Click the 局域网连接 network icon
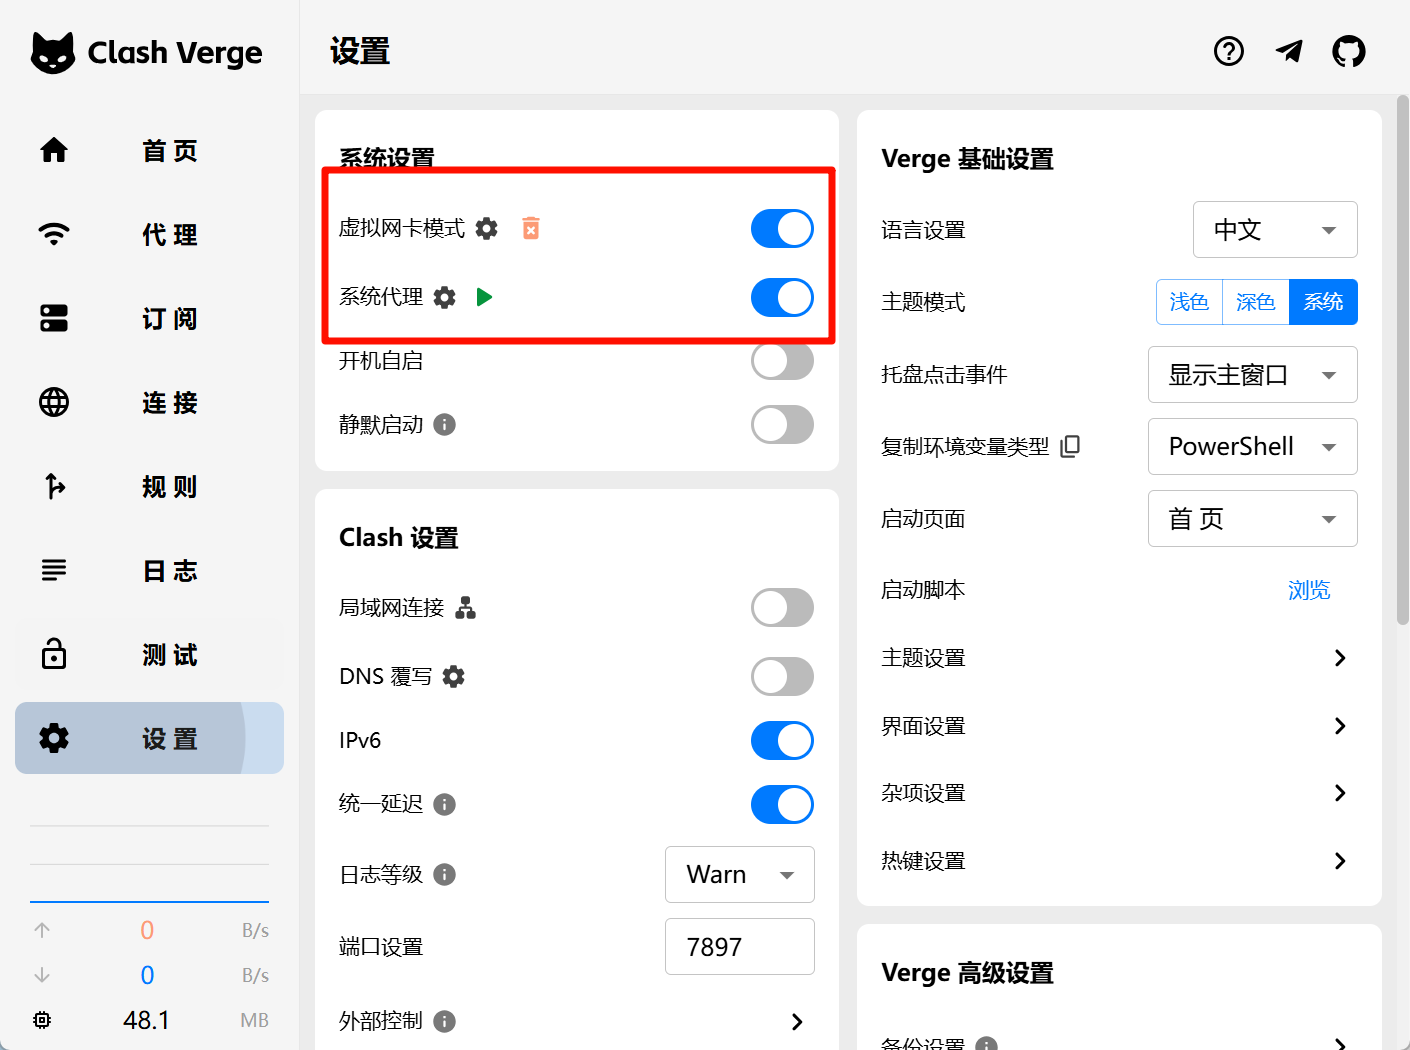This screenshot has width=1410, height=1050. click(x=466, y=608)
